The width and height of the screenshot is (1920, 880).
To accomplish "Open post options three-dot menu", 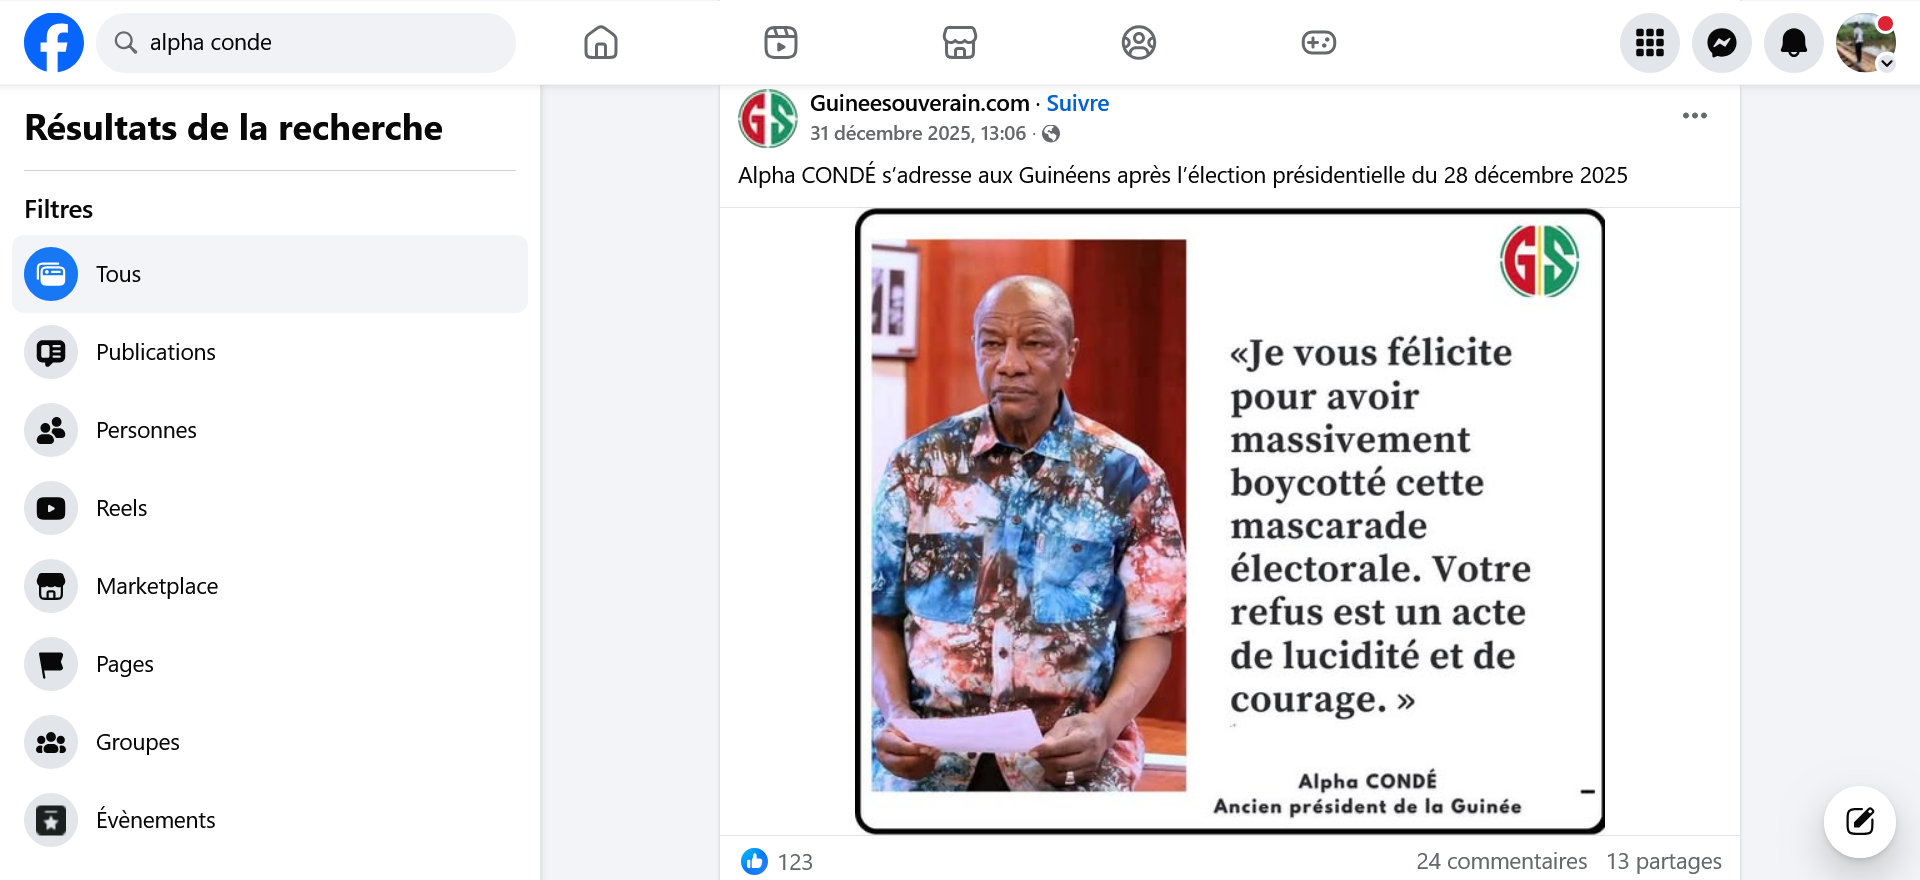I will pyautogui.click(x=1695, y=116).
